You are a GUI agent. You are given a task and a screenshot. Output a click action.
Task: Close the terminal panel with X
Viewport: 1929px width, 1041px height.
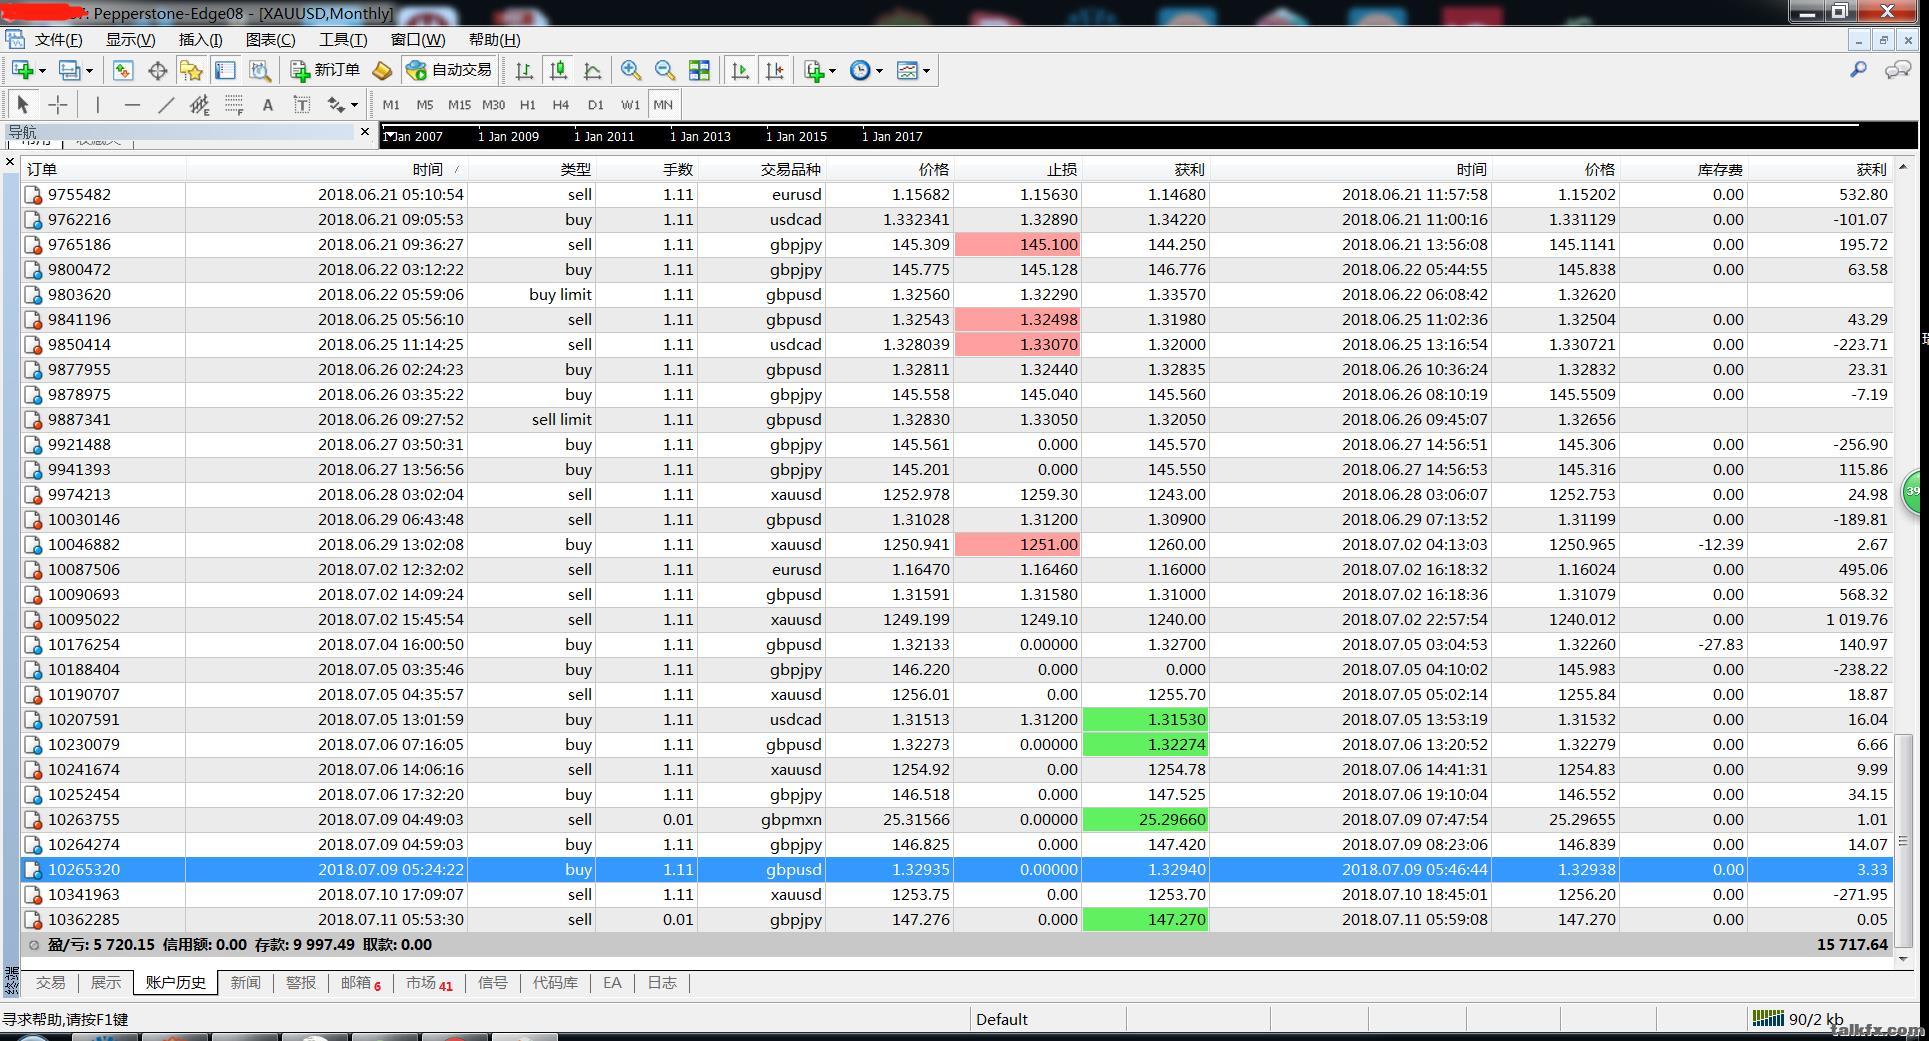10,162
